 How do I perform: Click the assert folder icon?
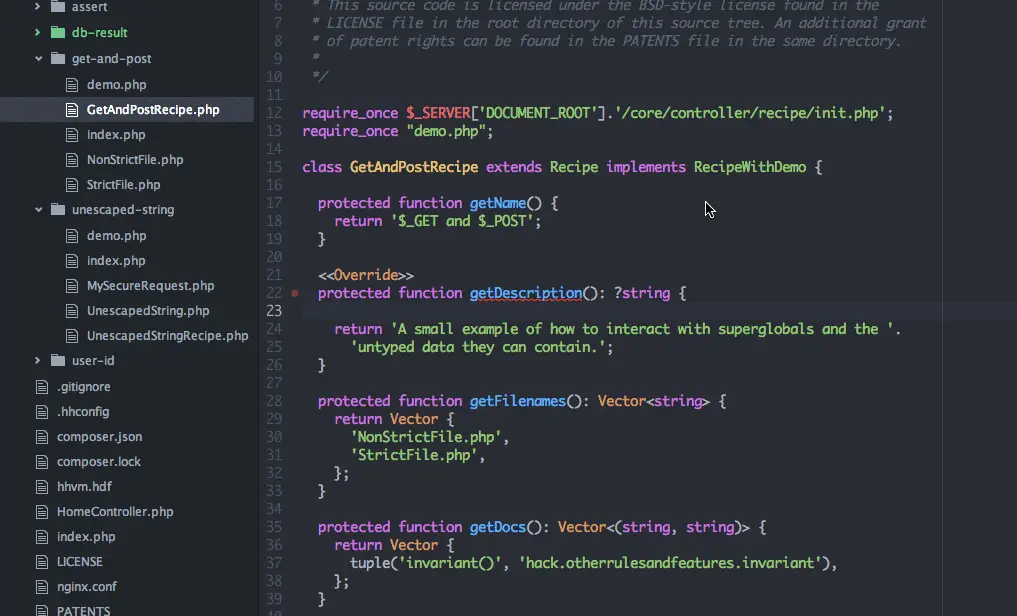click(58, 6)
